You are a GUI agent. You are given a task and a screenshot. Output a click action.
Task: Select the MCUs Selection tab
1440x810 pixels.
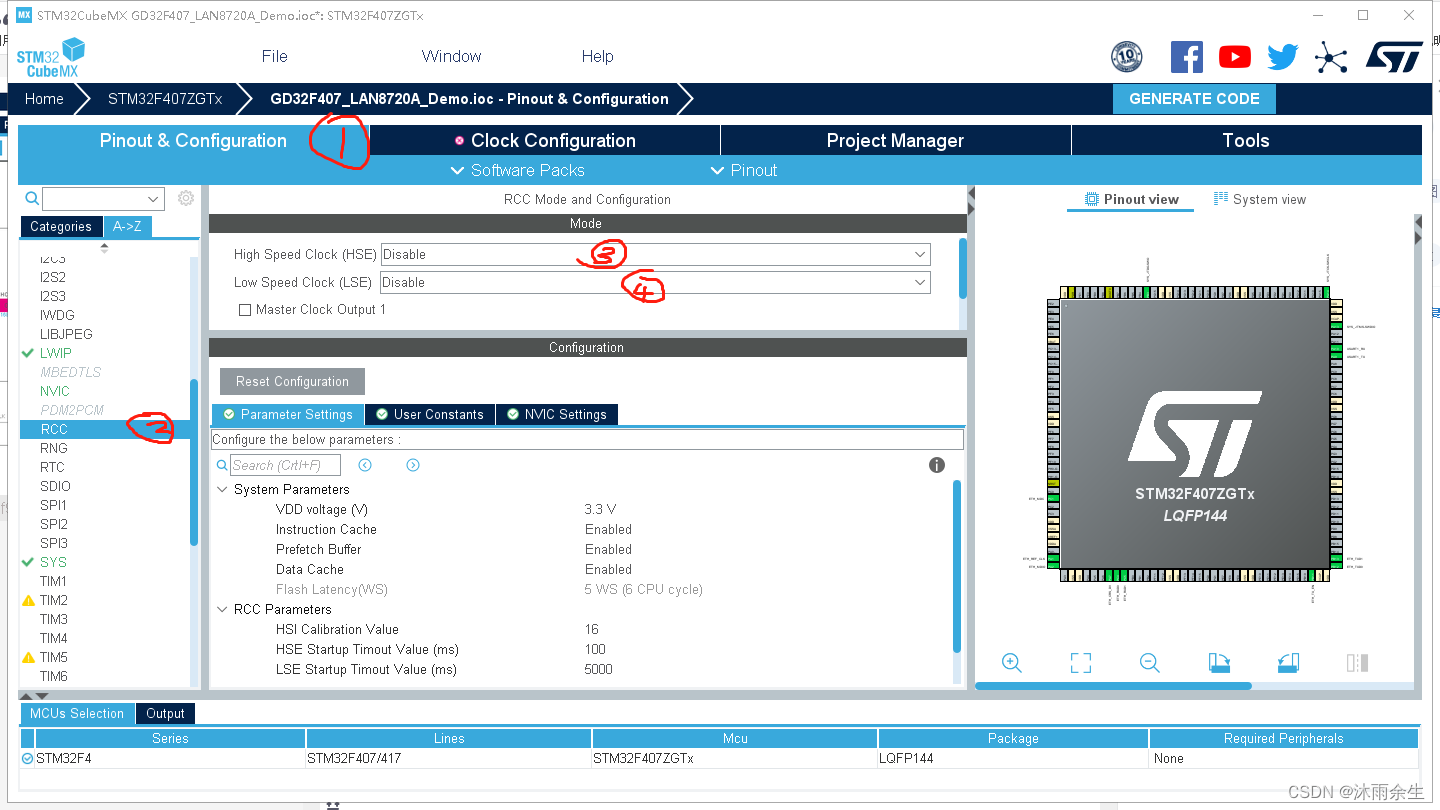[77, 713]
